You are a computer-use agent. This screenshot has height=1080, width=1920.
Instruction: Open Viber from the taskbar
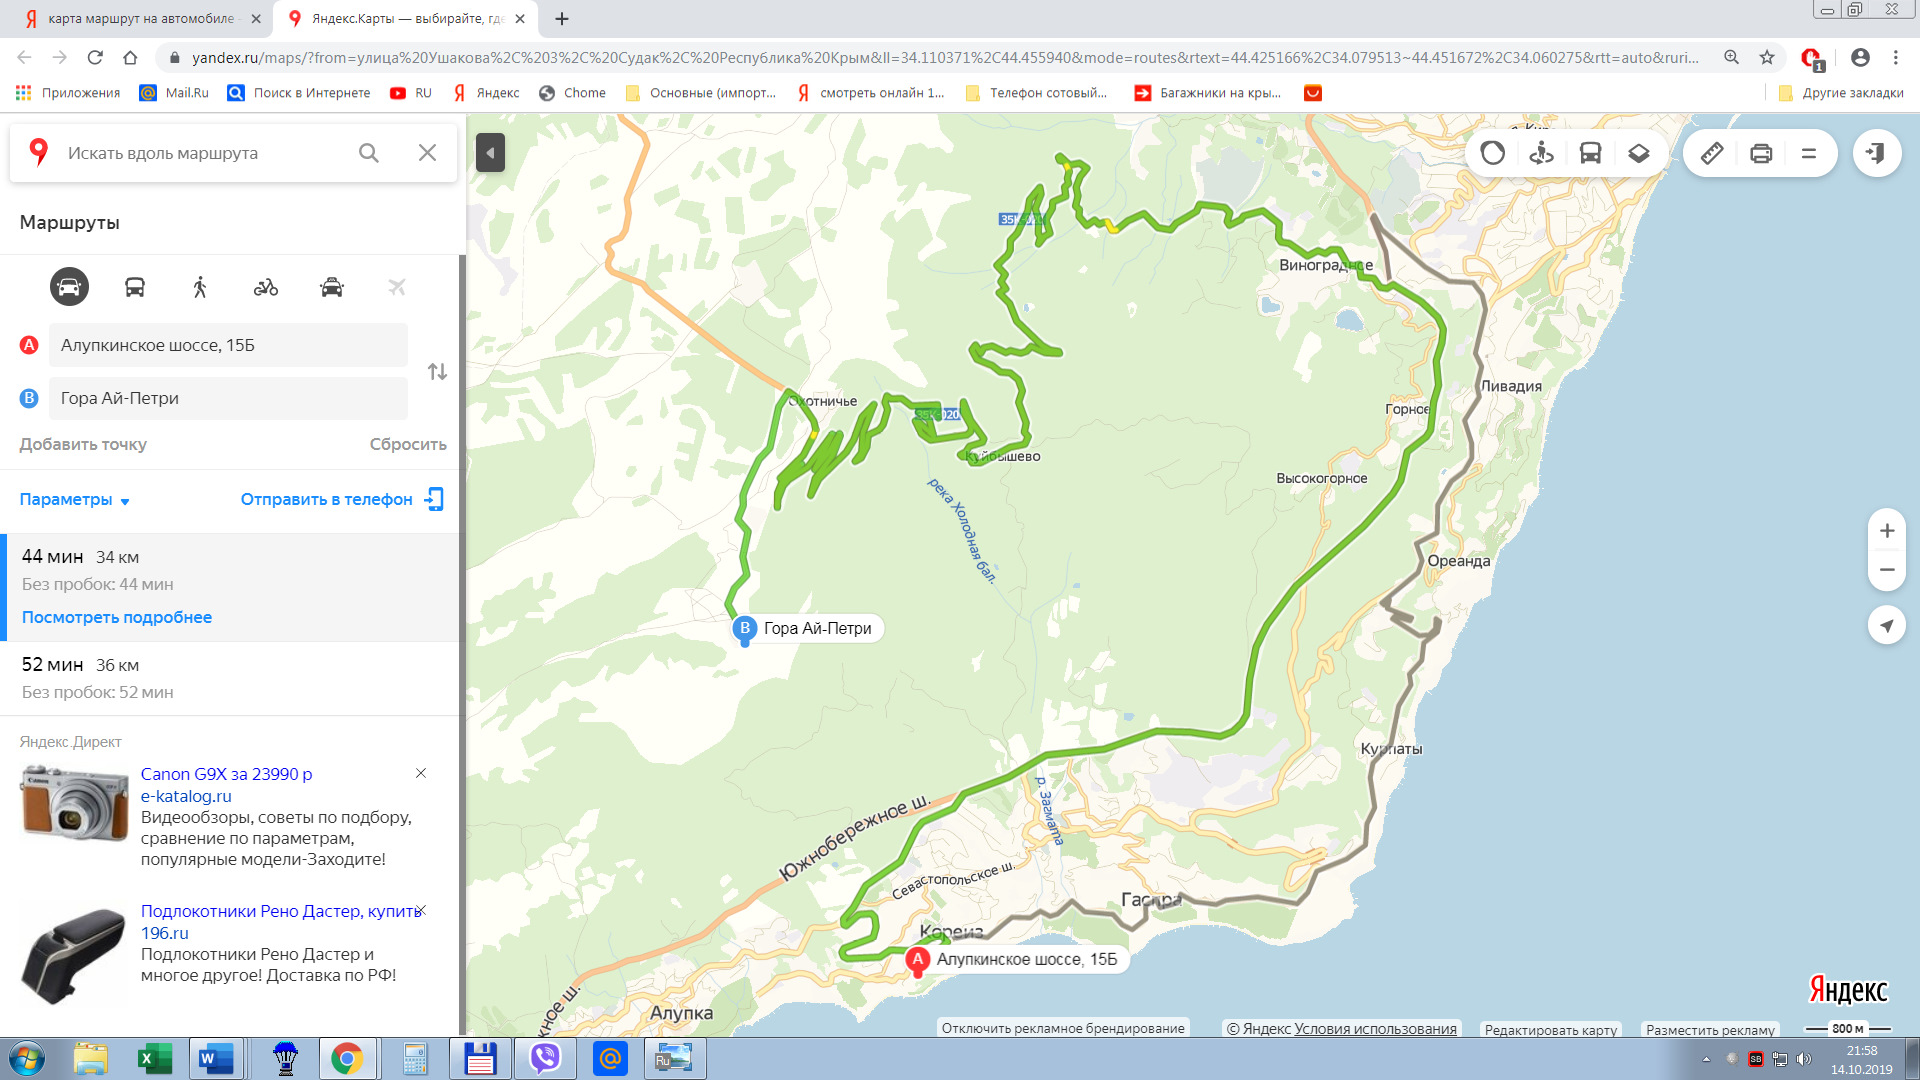[545, 1059]
